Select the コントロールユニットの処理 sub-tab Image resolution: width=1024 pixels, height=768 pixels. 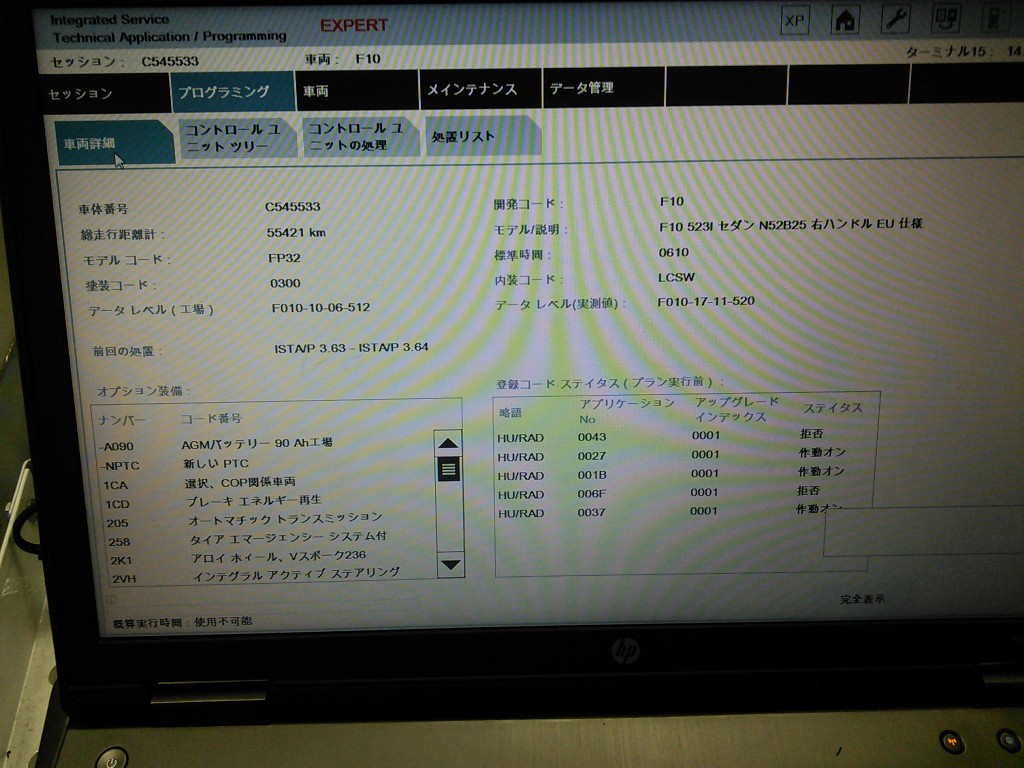tap(359, 136)
